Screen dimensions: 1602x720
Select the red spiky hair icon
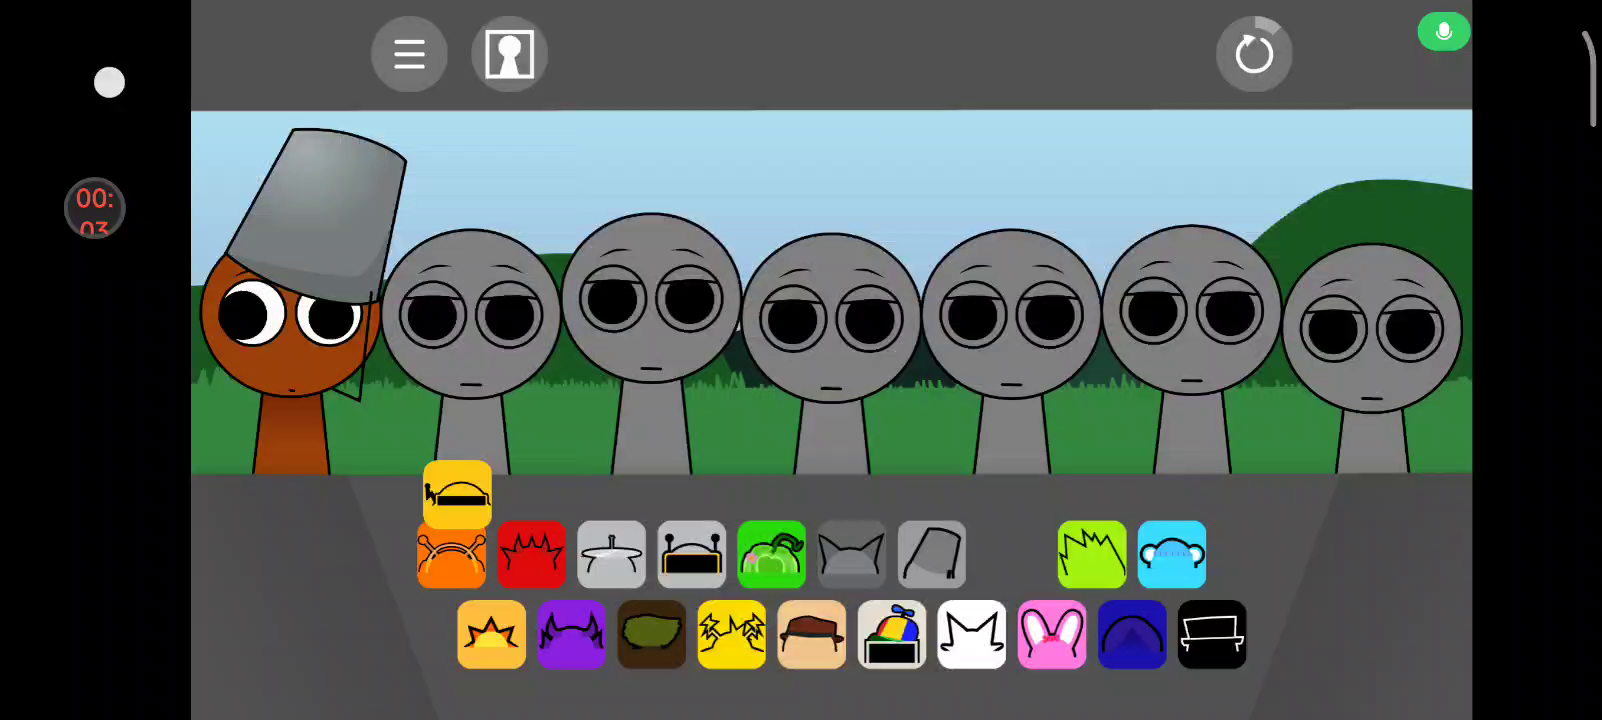[x=531, y=554]
